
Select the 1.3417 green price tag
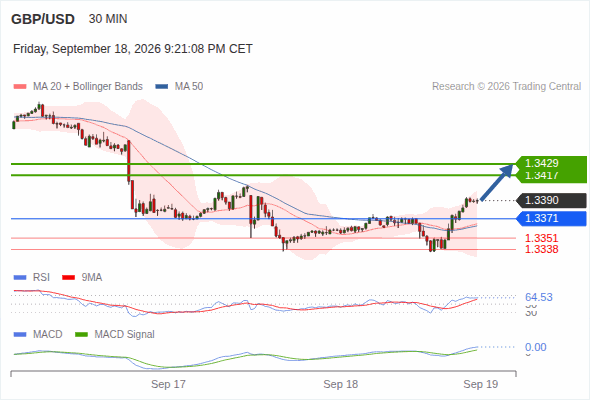pos(551,176)
